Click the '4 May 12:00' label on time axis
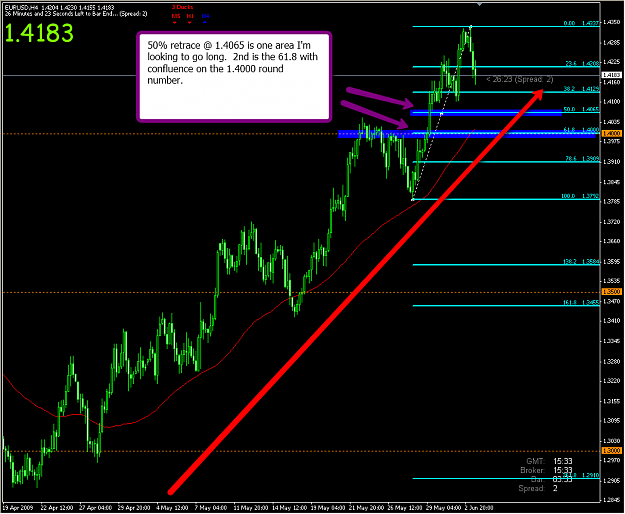625x514 pixels. (172, 508)
